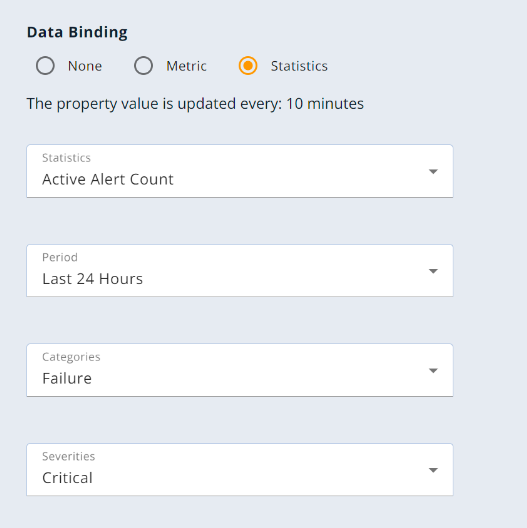Click the arrow icon beside Critical

tap(433, 470)
